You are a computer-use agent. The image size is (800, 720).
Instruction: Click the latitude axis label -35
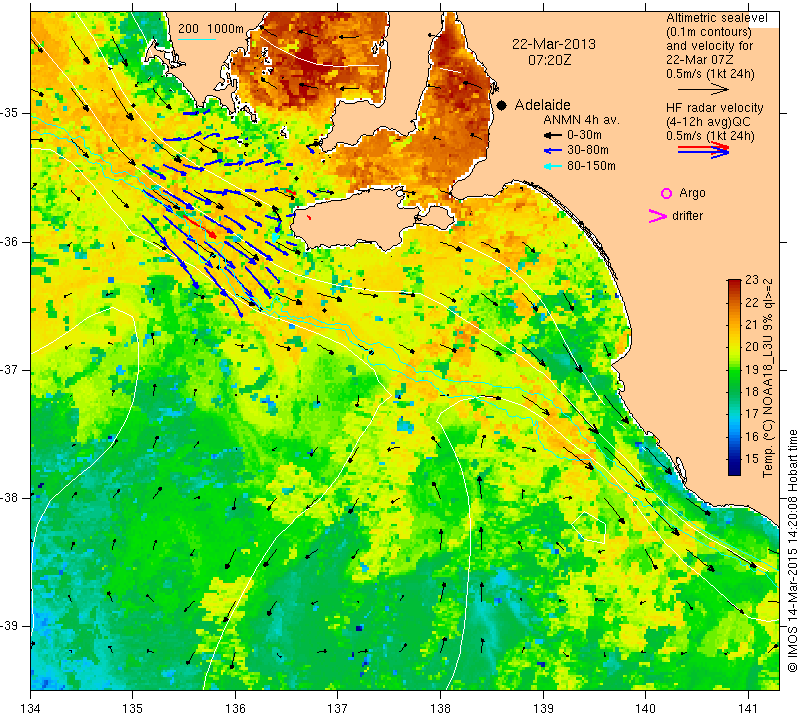pyautogui.click(x=10, y=113)
